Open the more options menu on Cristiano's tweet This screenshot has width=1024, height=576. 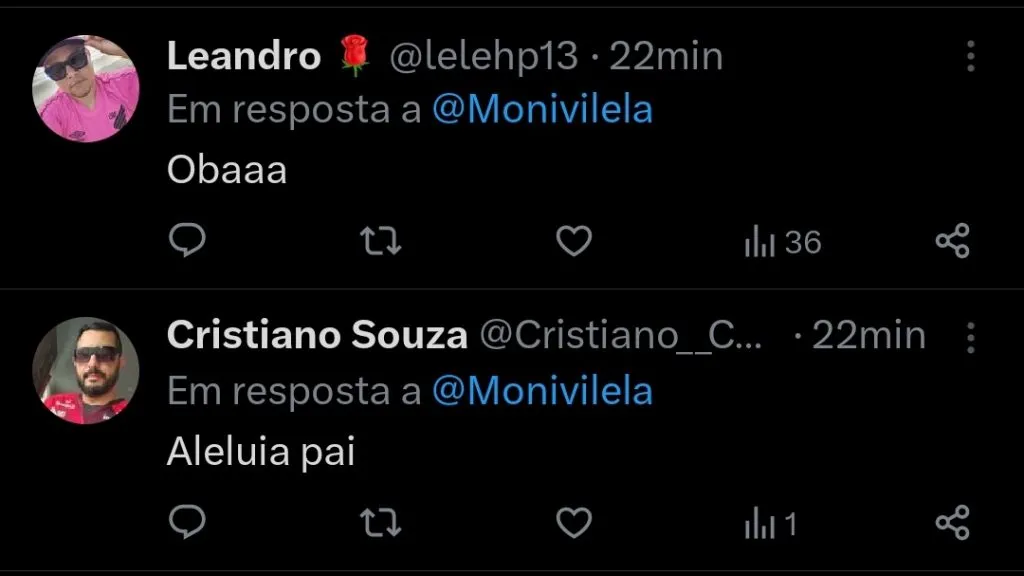coord(969,336)
